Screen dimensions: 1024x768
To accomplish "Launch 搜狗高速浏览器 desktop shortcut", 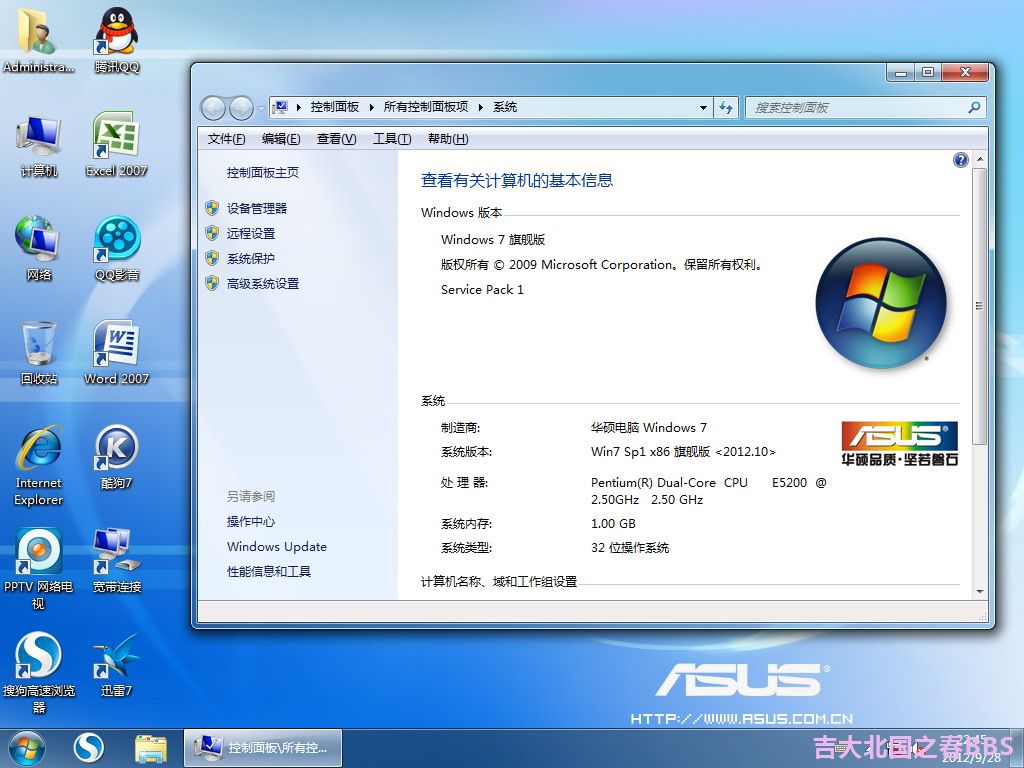I will click(39, 673).
